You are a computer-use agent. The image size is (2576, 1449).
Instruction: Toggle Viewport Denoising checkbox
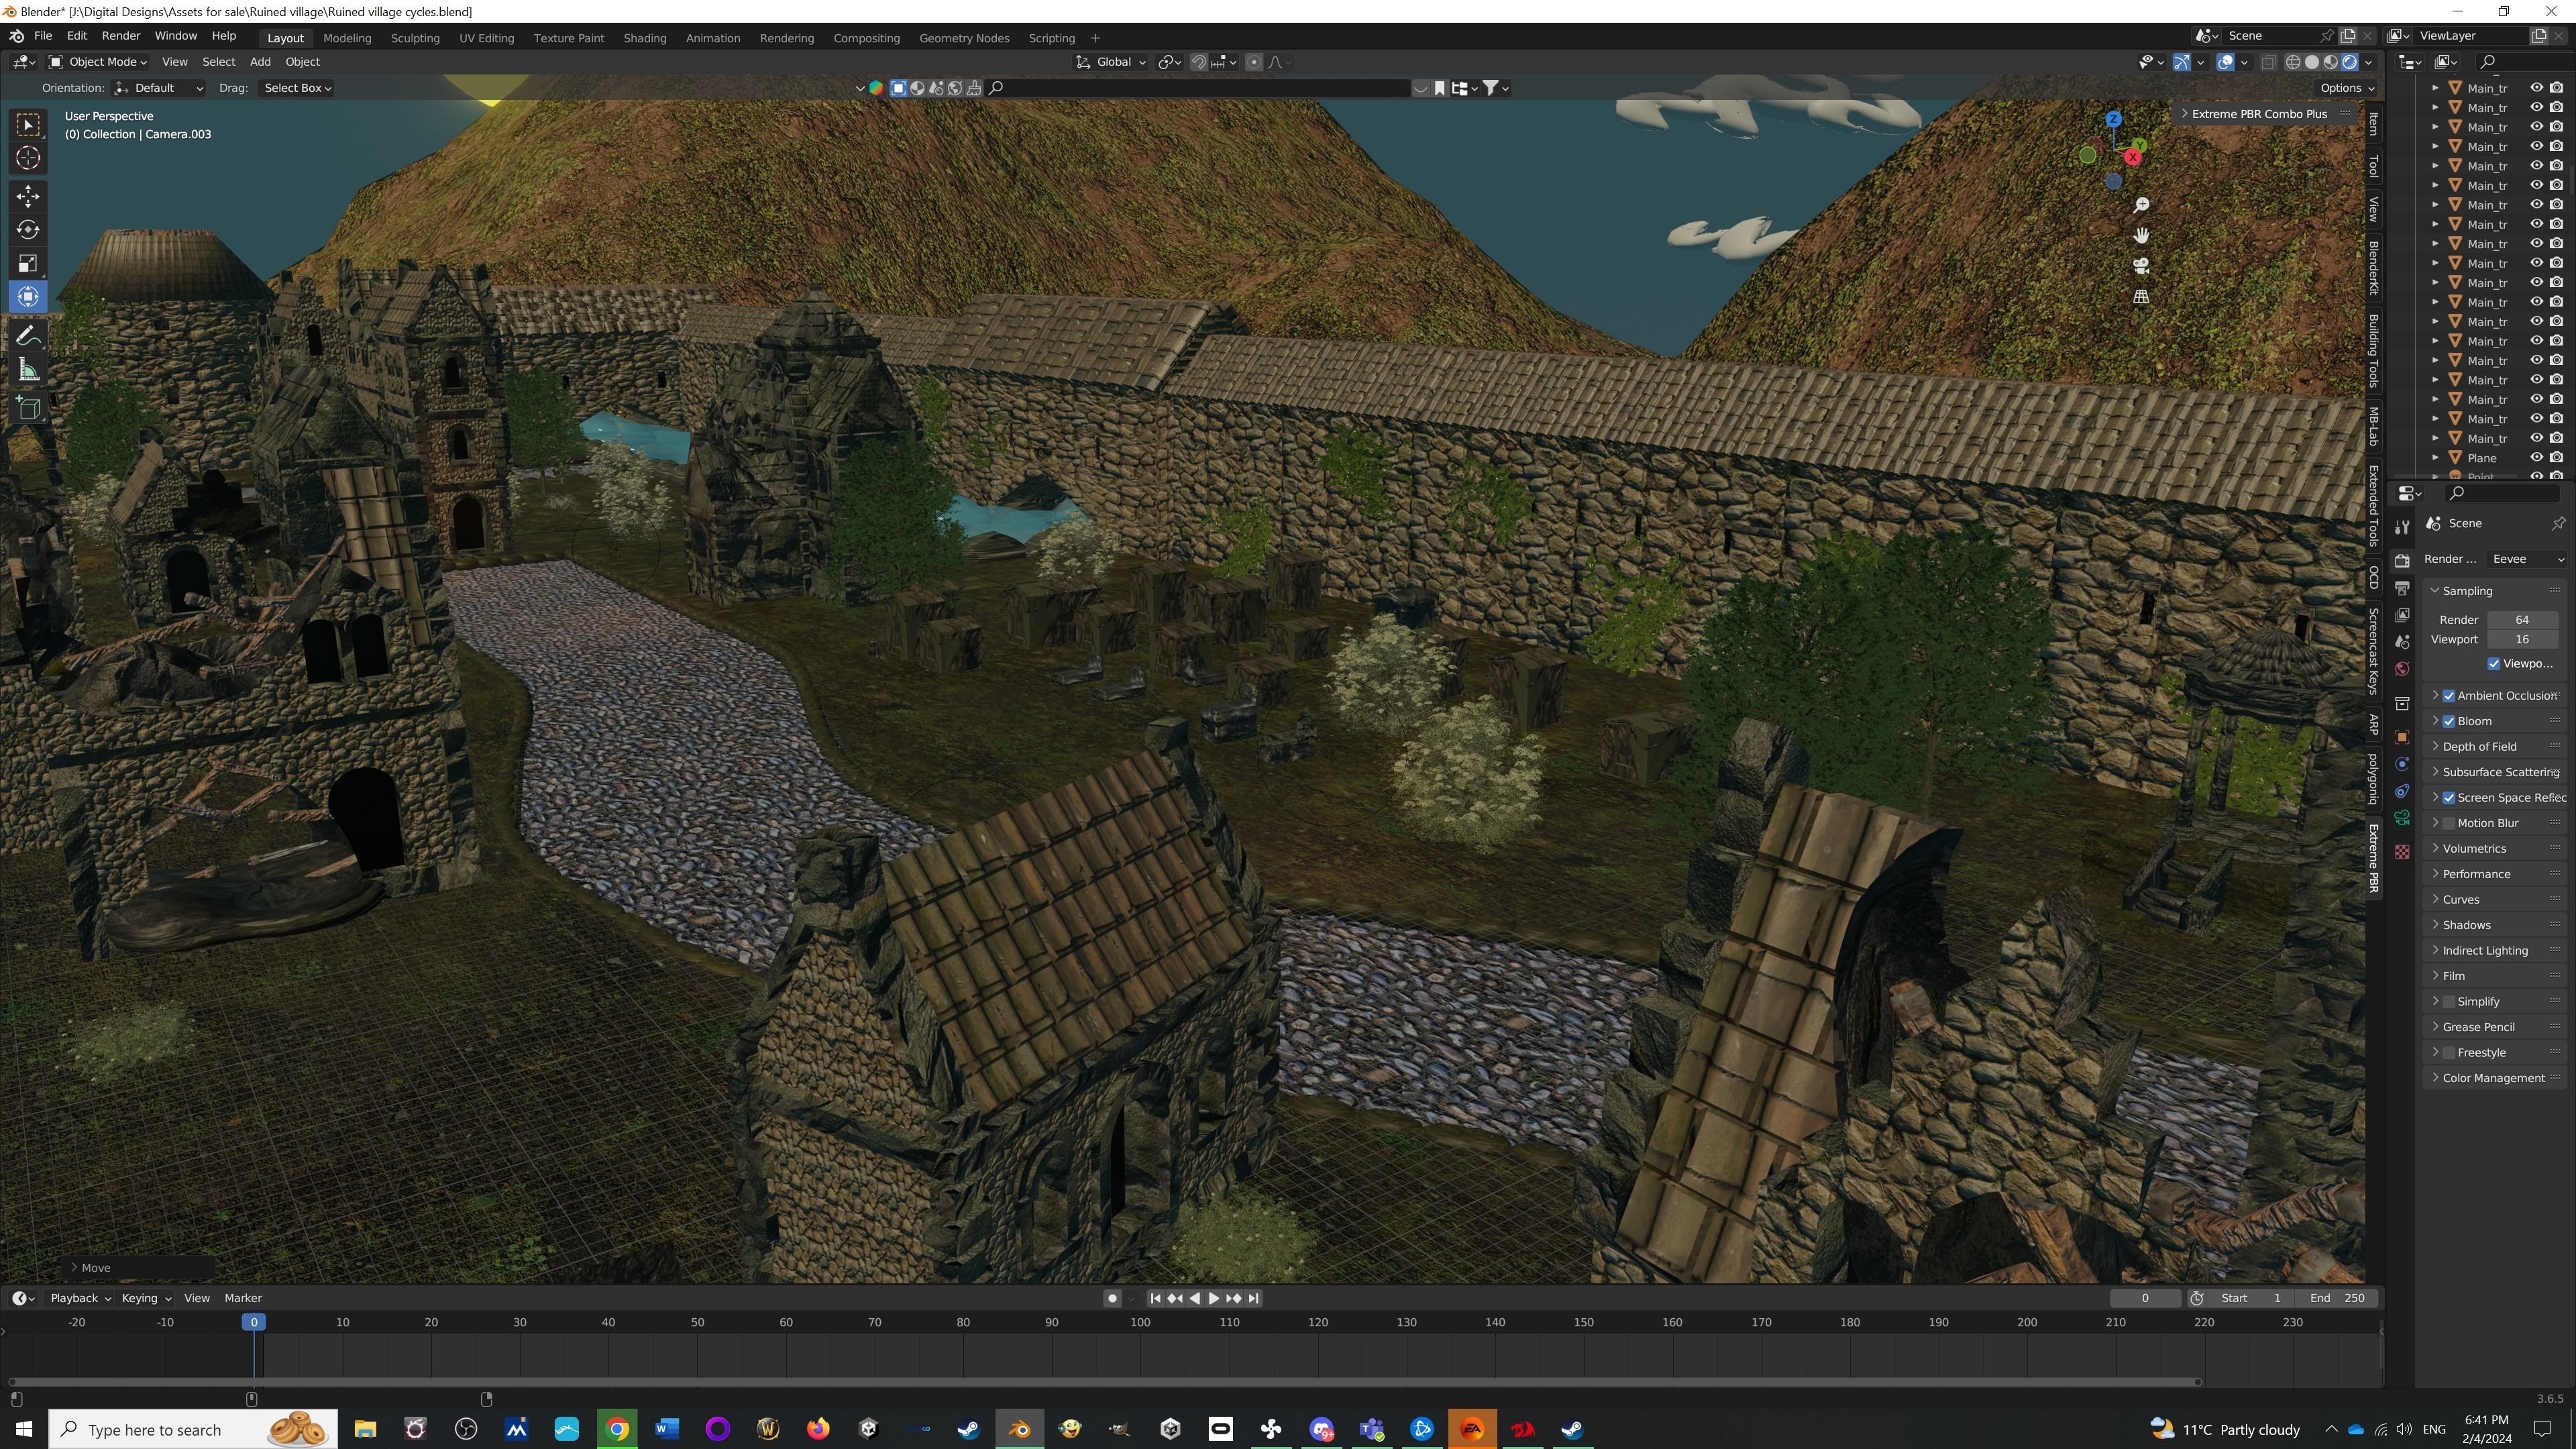click(2494, 664)
